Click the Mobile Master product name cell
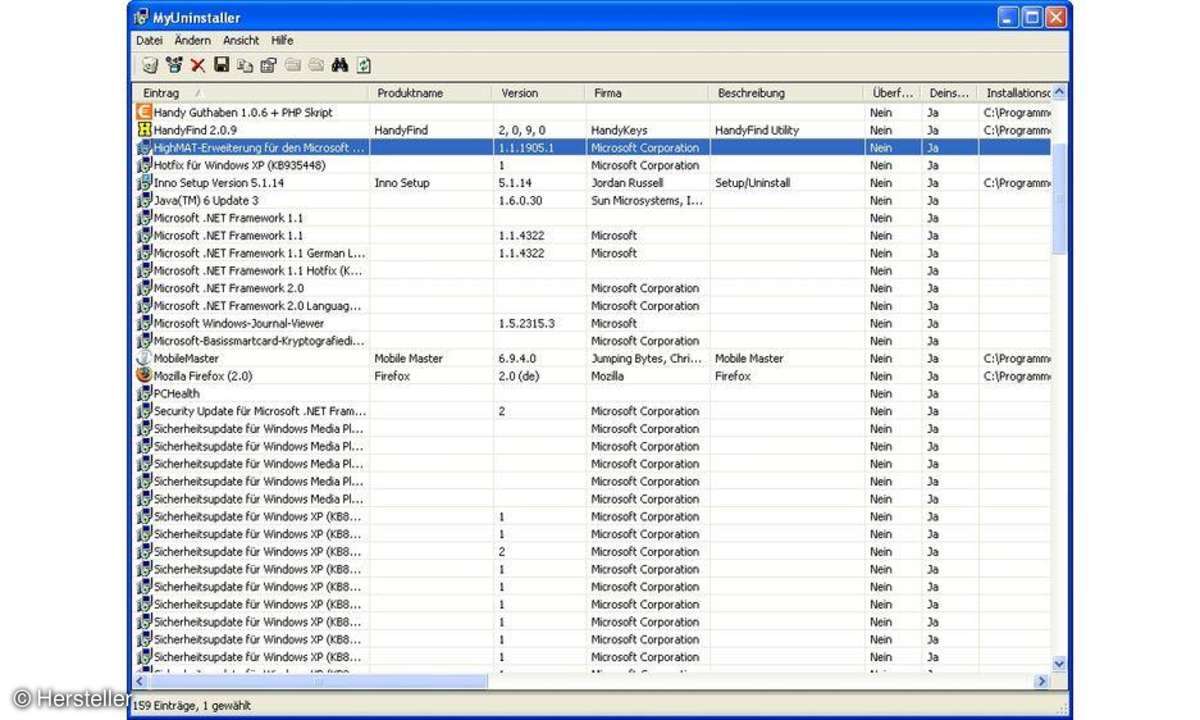The height and width of the screenshot is (720, 1200). (408, 358)
